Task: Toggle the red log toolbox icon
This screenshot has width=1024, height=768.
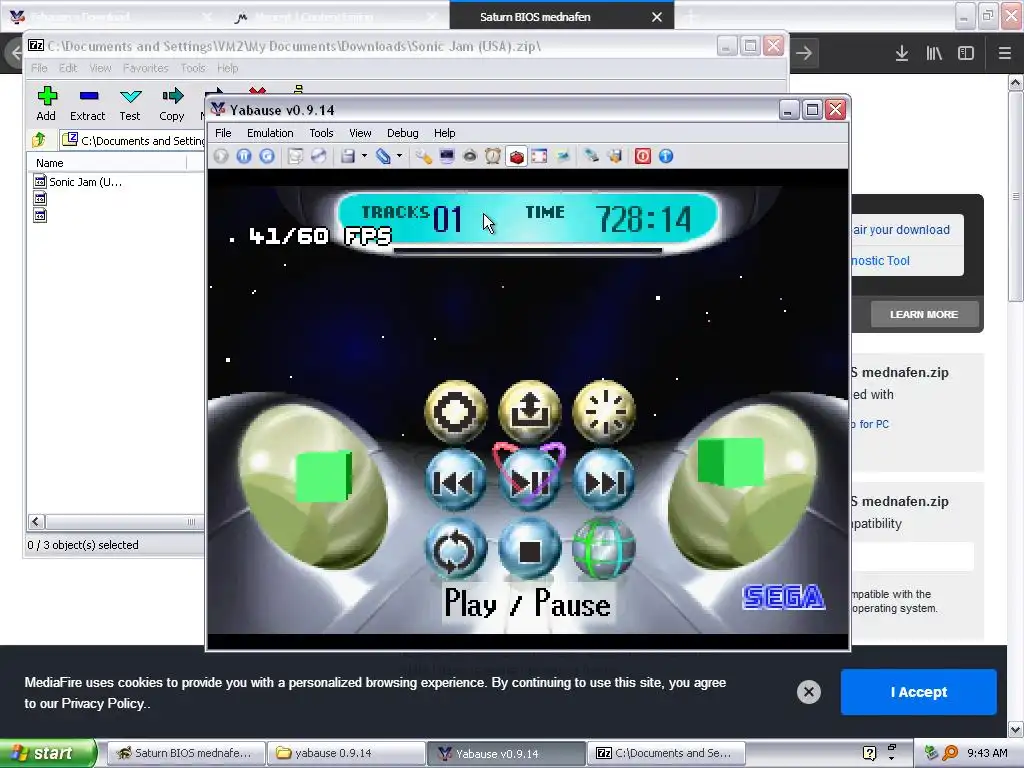Action: pos(516,156)
